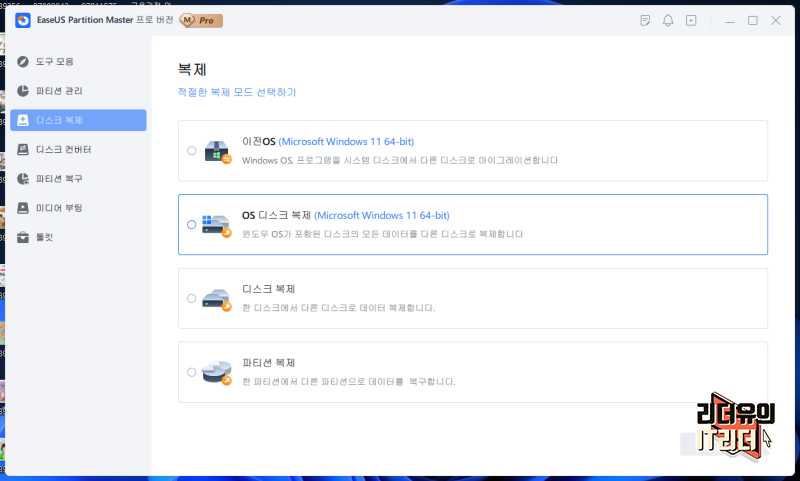Click the 디스크 복제 option card title
Screen dimensions: 800x481
click(x=268, y=289)
